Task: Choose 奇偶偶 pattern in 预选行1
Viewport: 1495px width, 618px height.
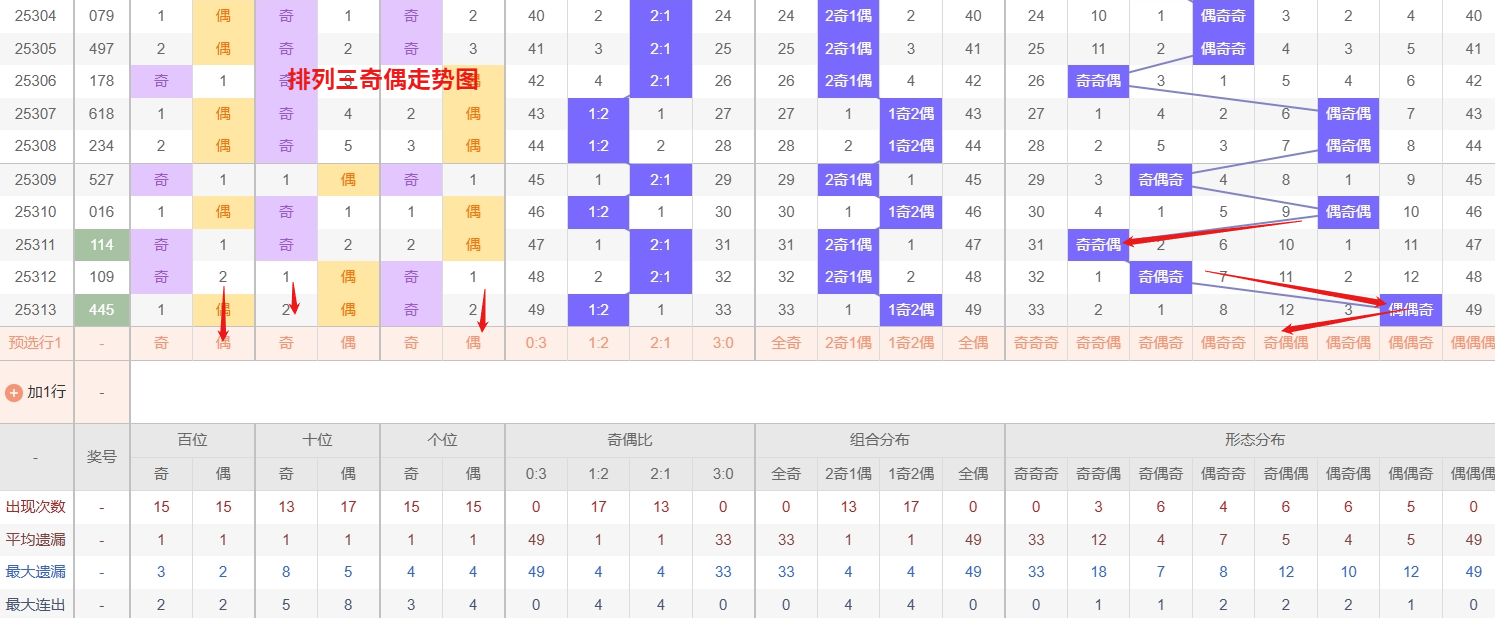Action: (1285, 343)
